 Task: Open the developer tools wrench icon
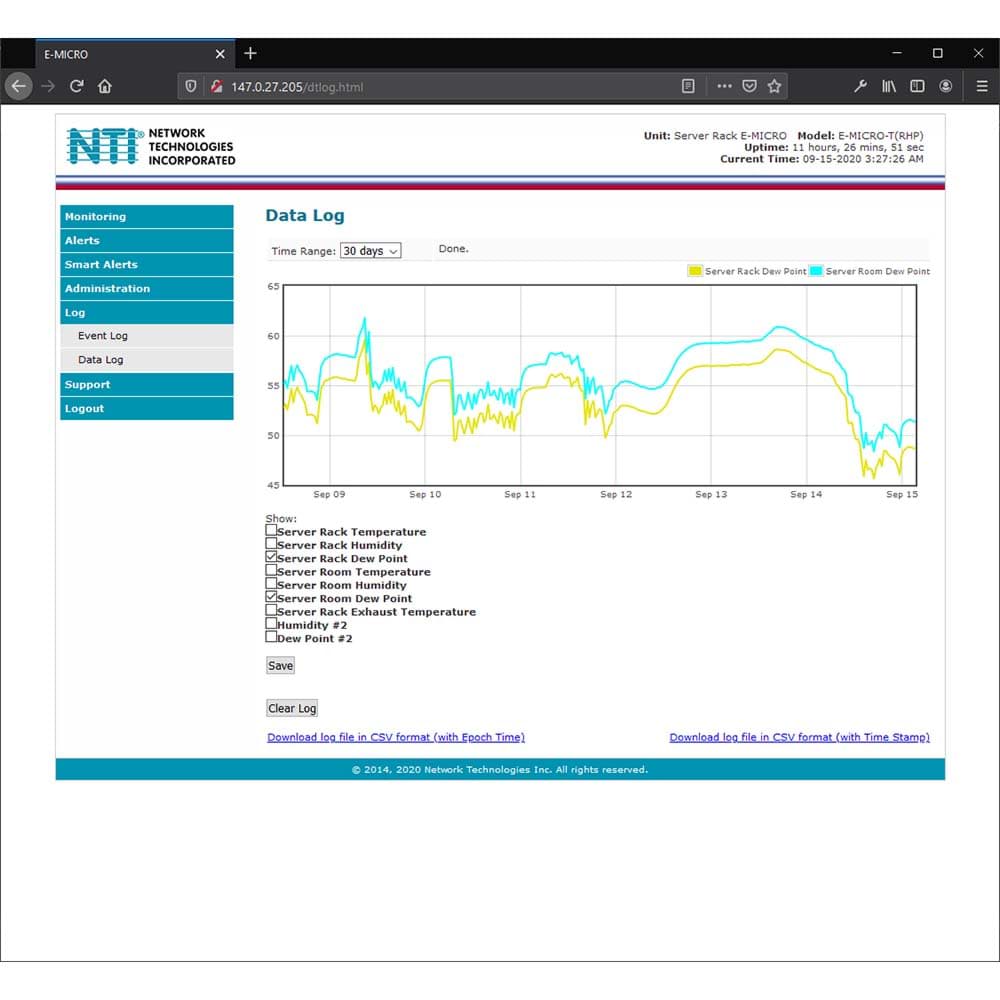860,86
